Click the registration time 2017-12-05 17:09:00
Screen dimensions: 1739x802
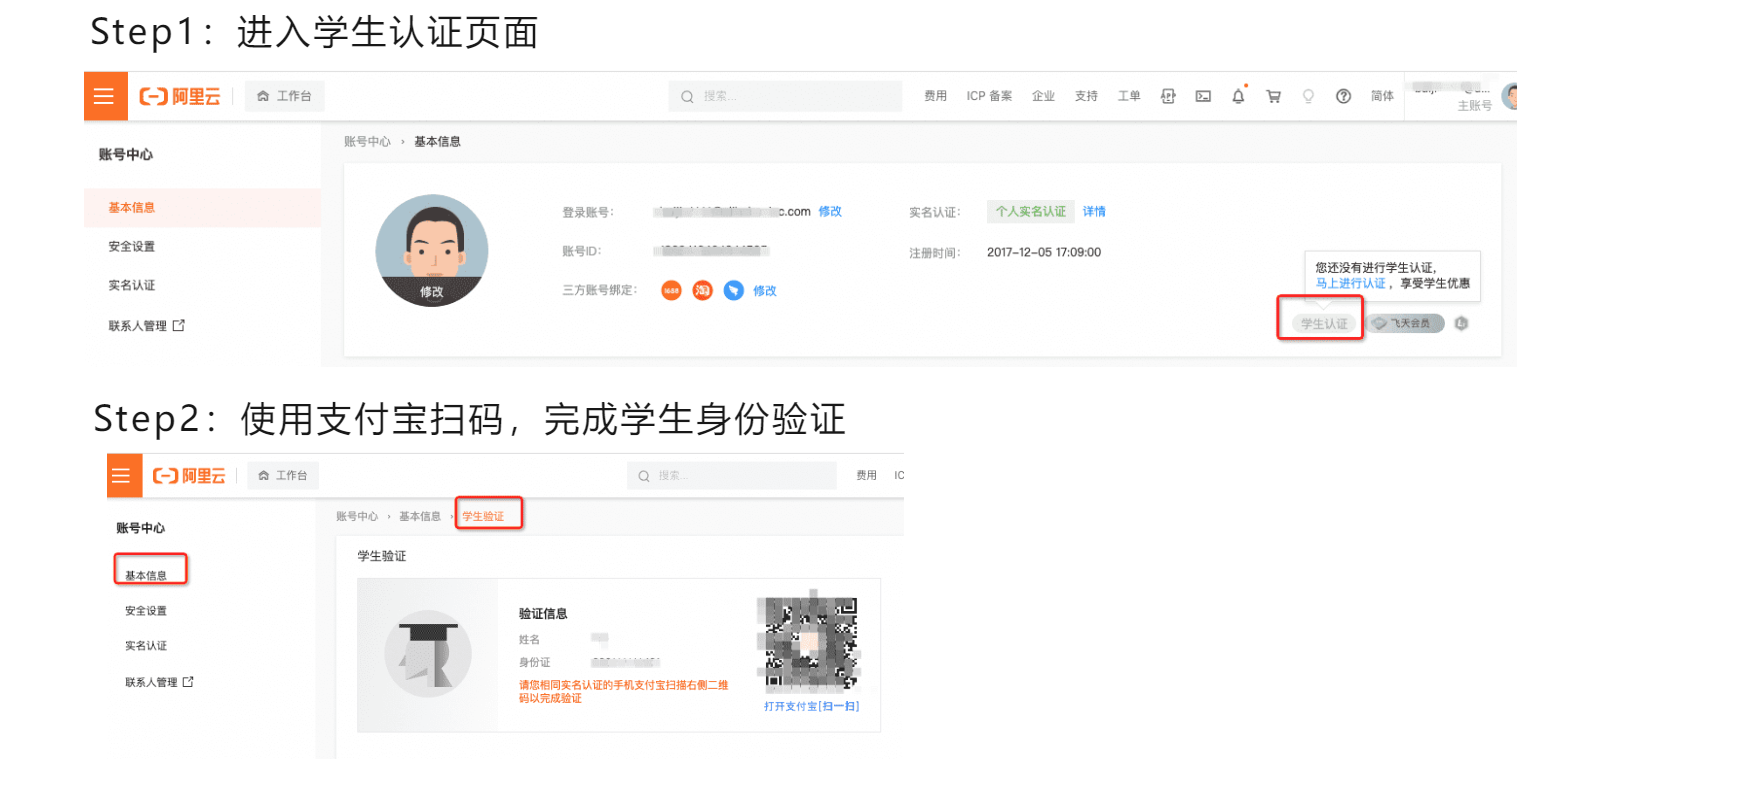[x=1044, y=253]
